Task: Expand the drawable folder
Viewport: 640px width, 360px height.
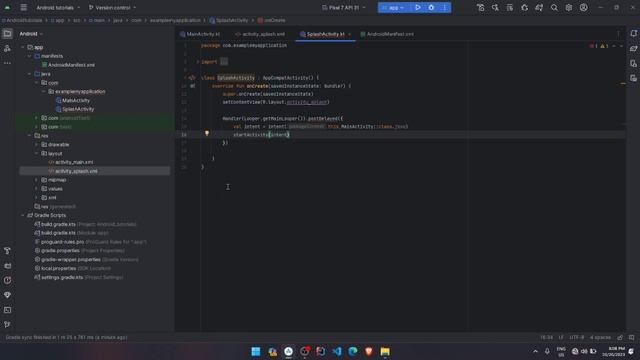Action: (x=37, y=144)
